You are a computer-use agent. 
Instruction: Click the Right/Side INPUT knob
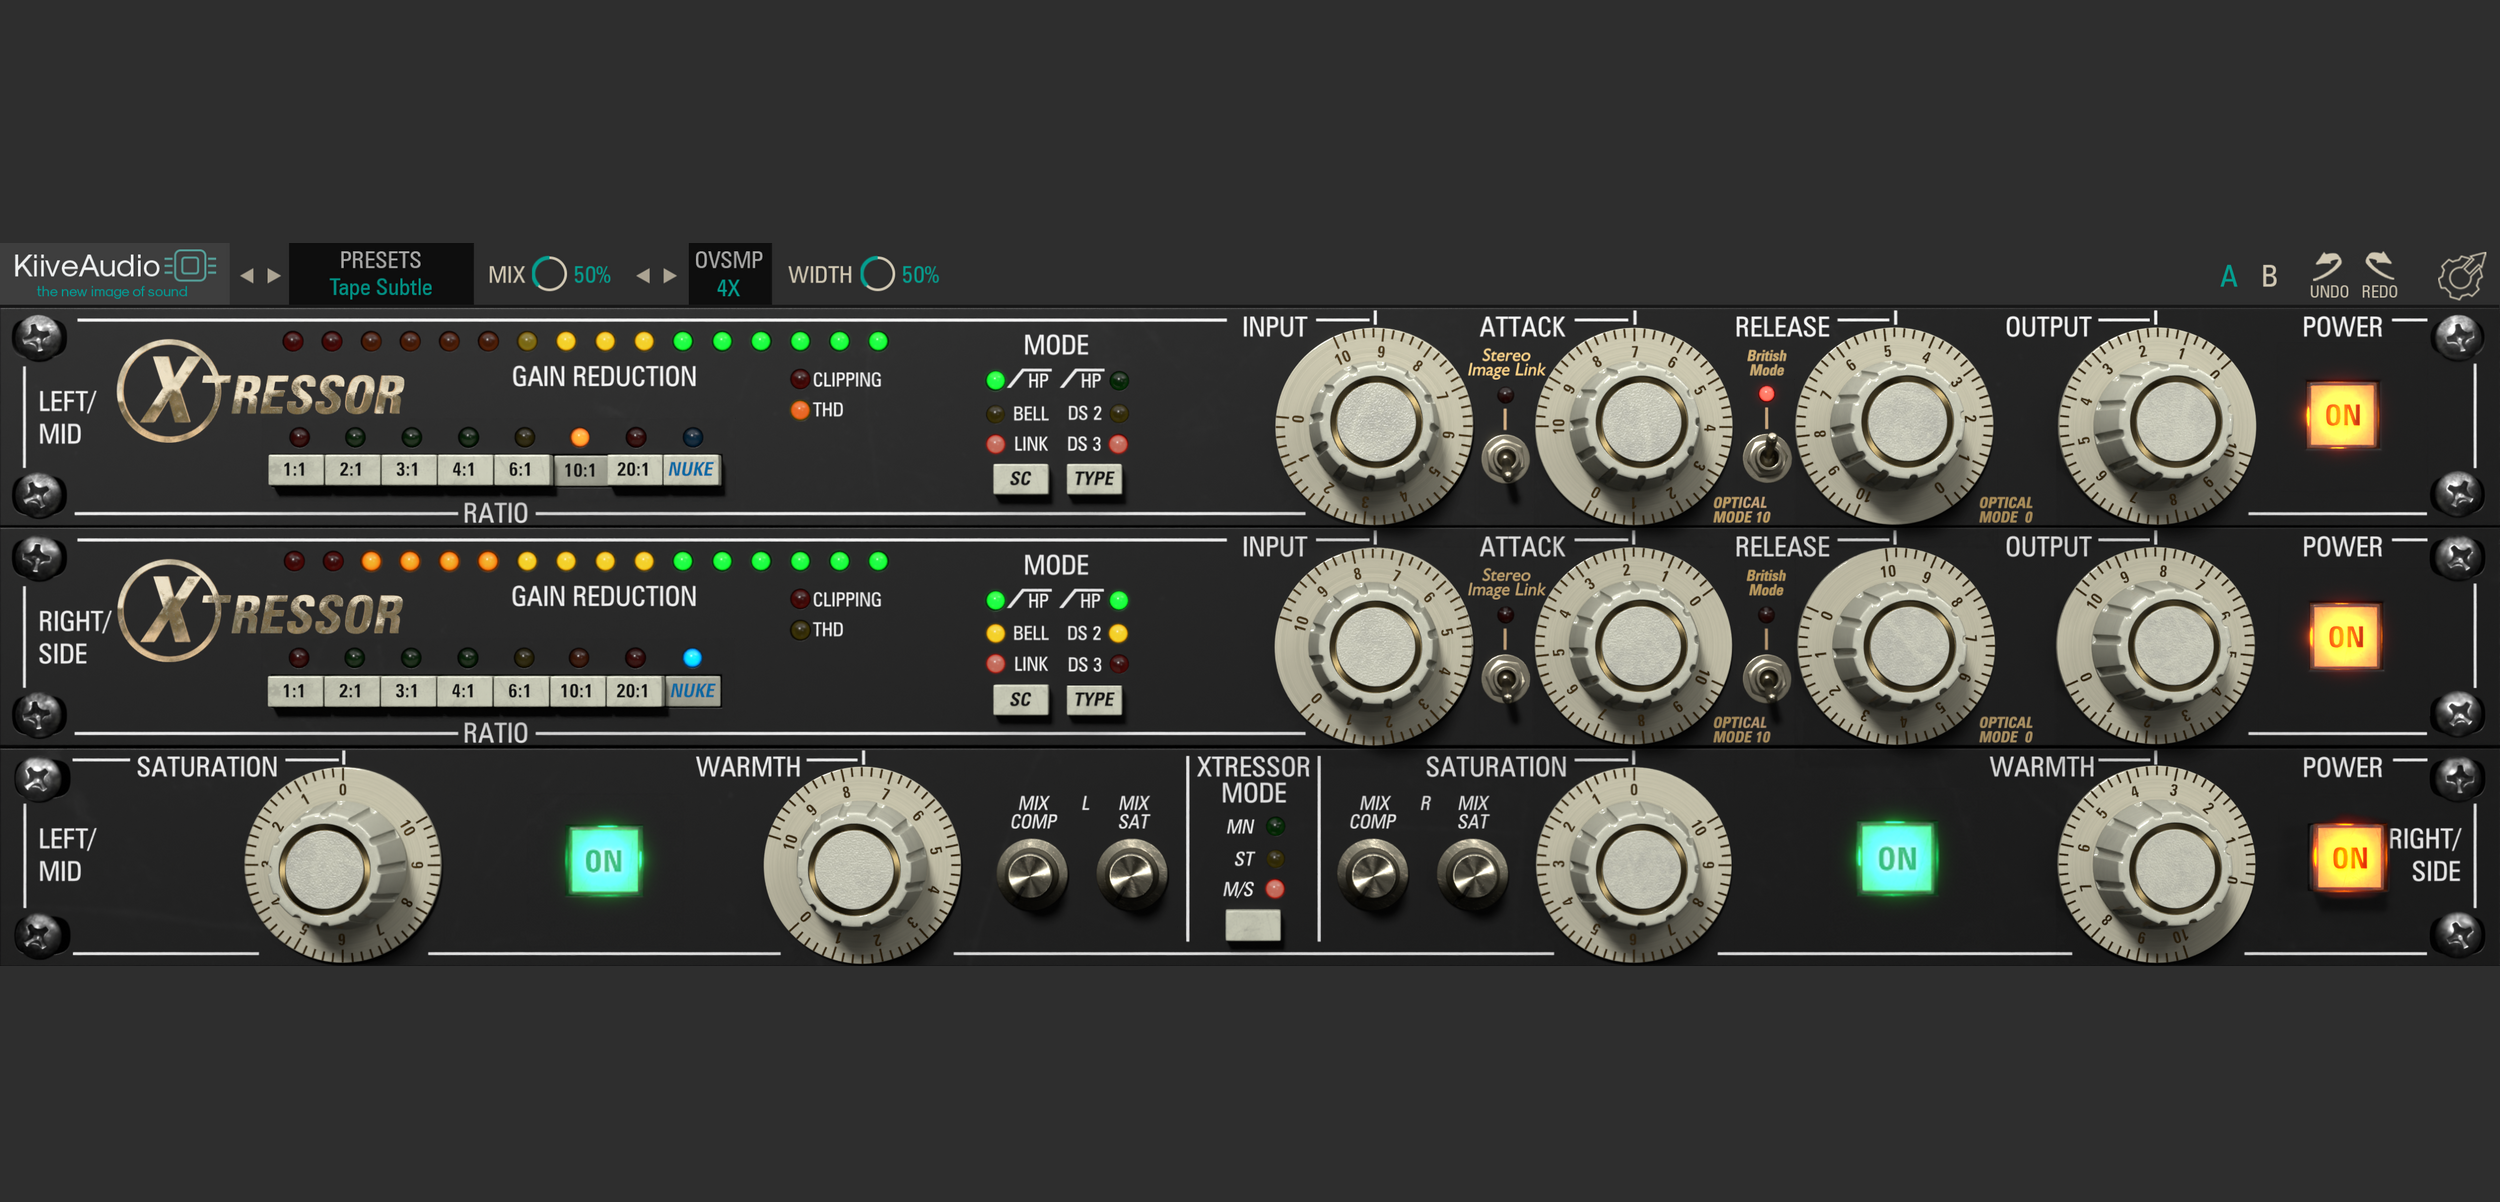click(x=1374, y=646)
